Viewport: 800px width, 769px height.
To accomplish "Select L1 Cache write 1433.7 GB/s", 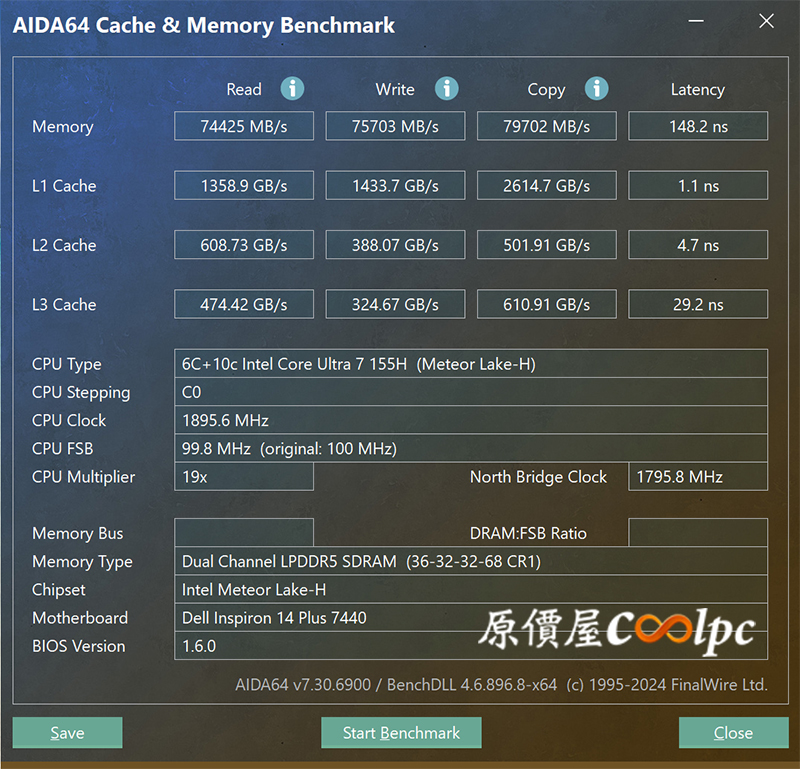I will point(395,185).
